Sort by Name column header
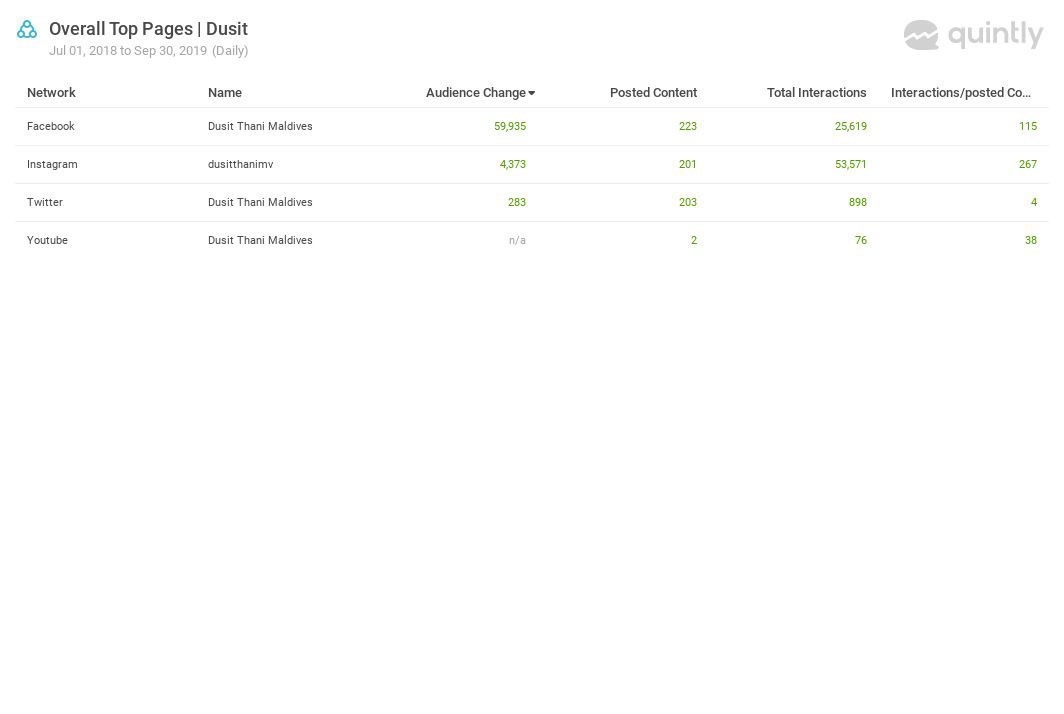 (x=225, y=92)
